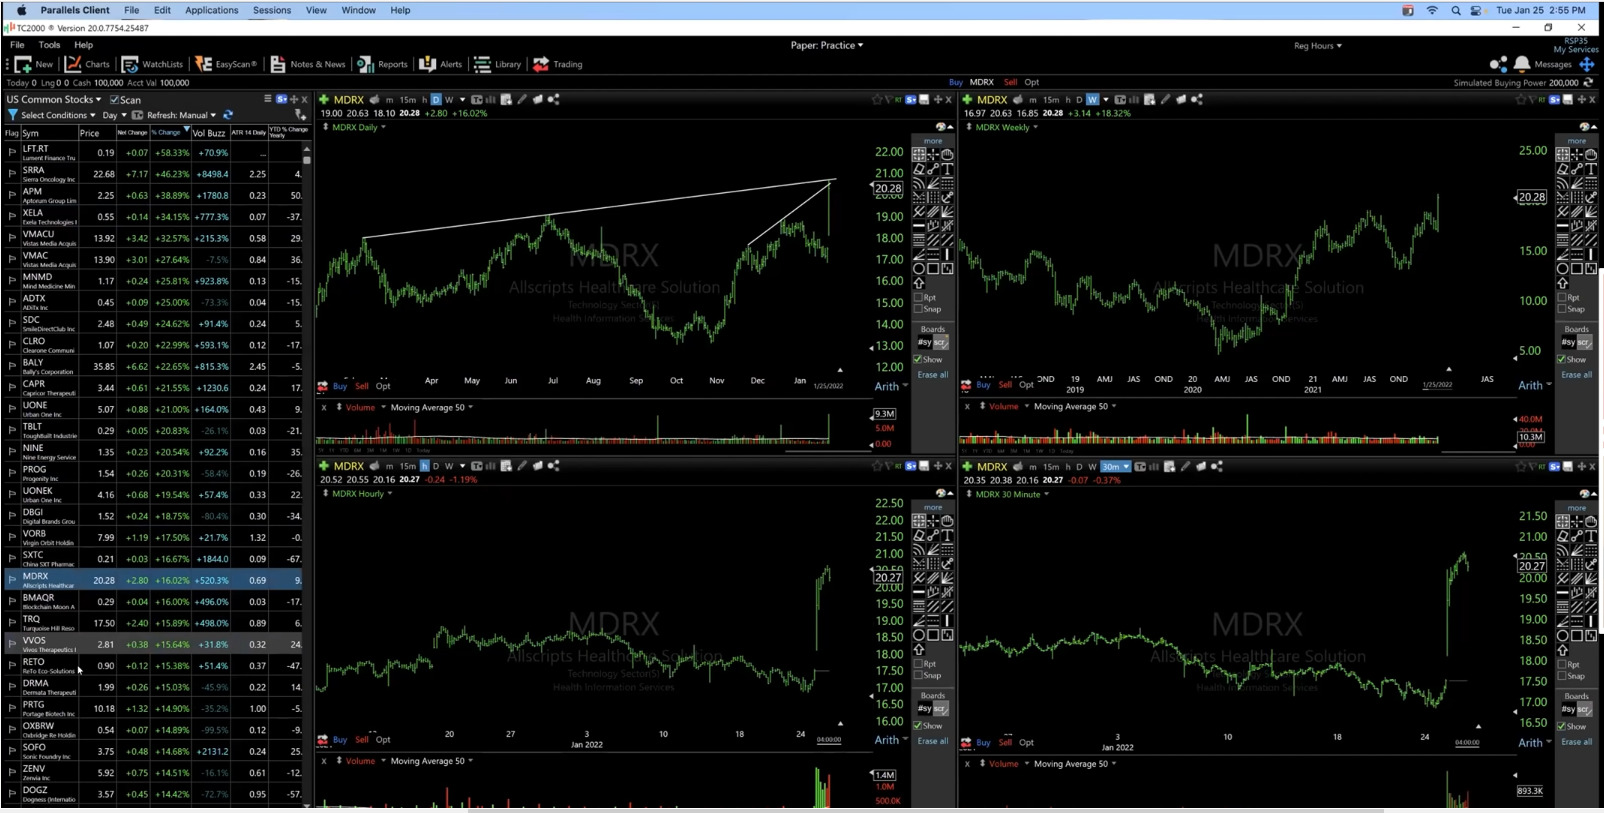Expand the US Common Stocks watchlist dropdown
The height and width of the screenshot is (813, 1604).
pos(54,99)
